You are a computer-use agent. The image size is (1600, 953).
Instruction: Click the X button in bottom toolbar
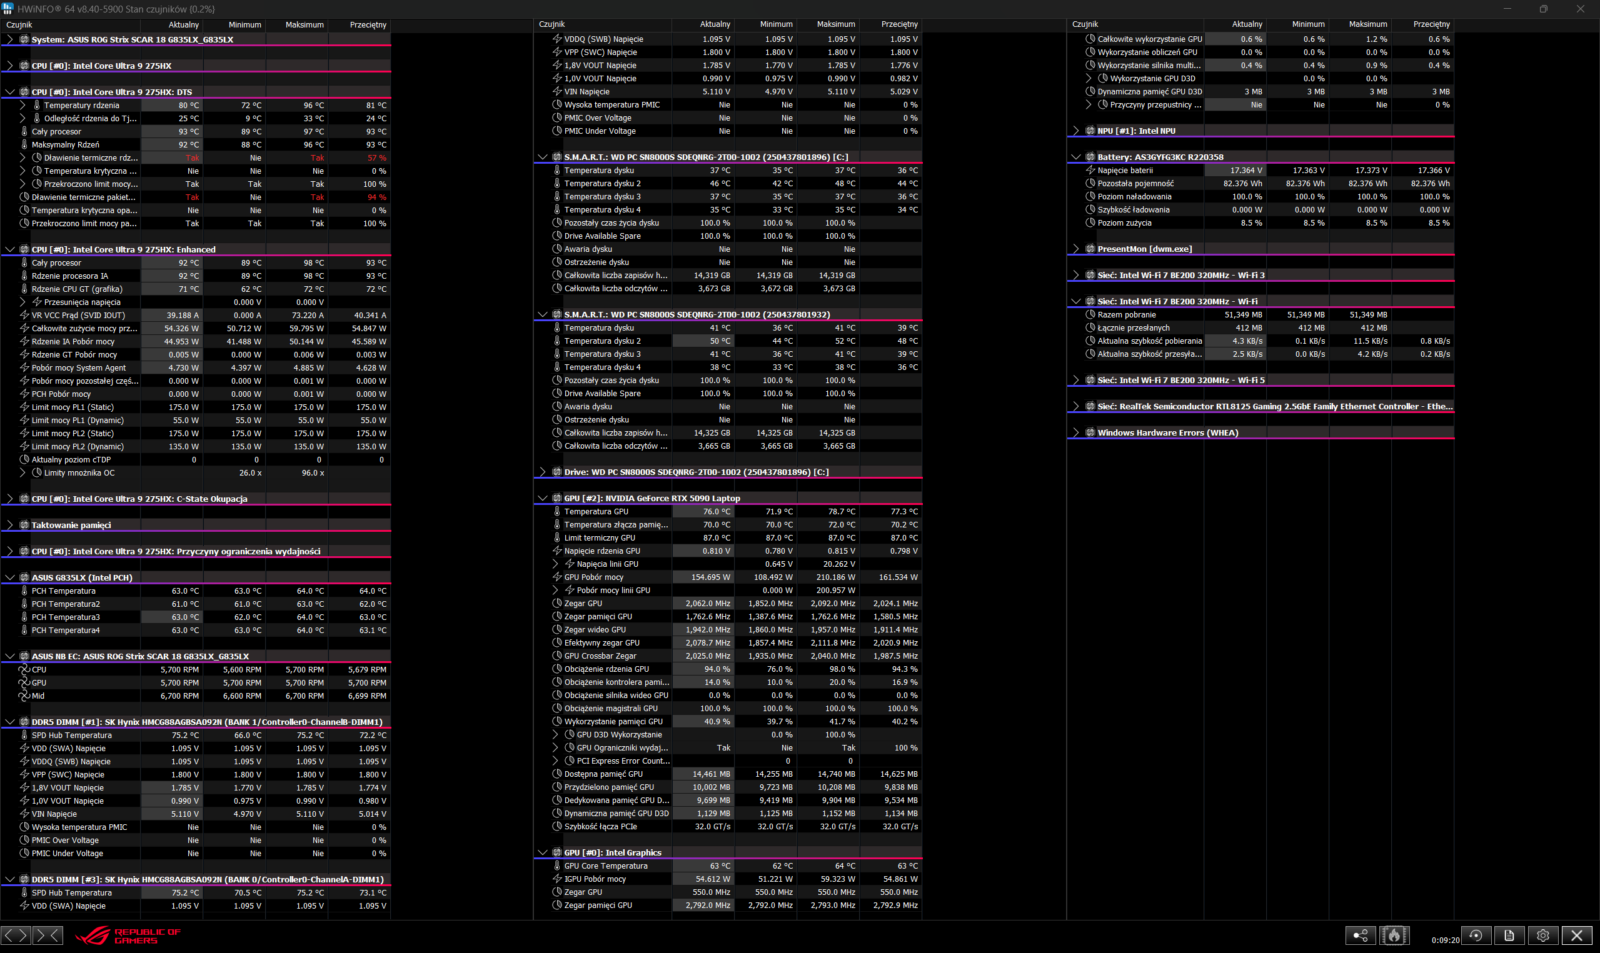pyautogui.click(x=1577, y=935)
